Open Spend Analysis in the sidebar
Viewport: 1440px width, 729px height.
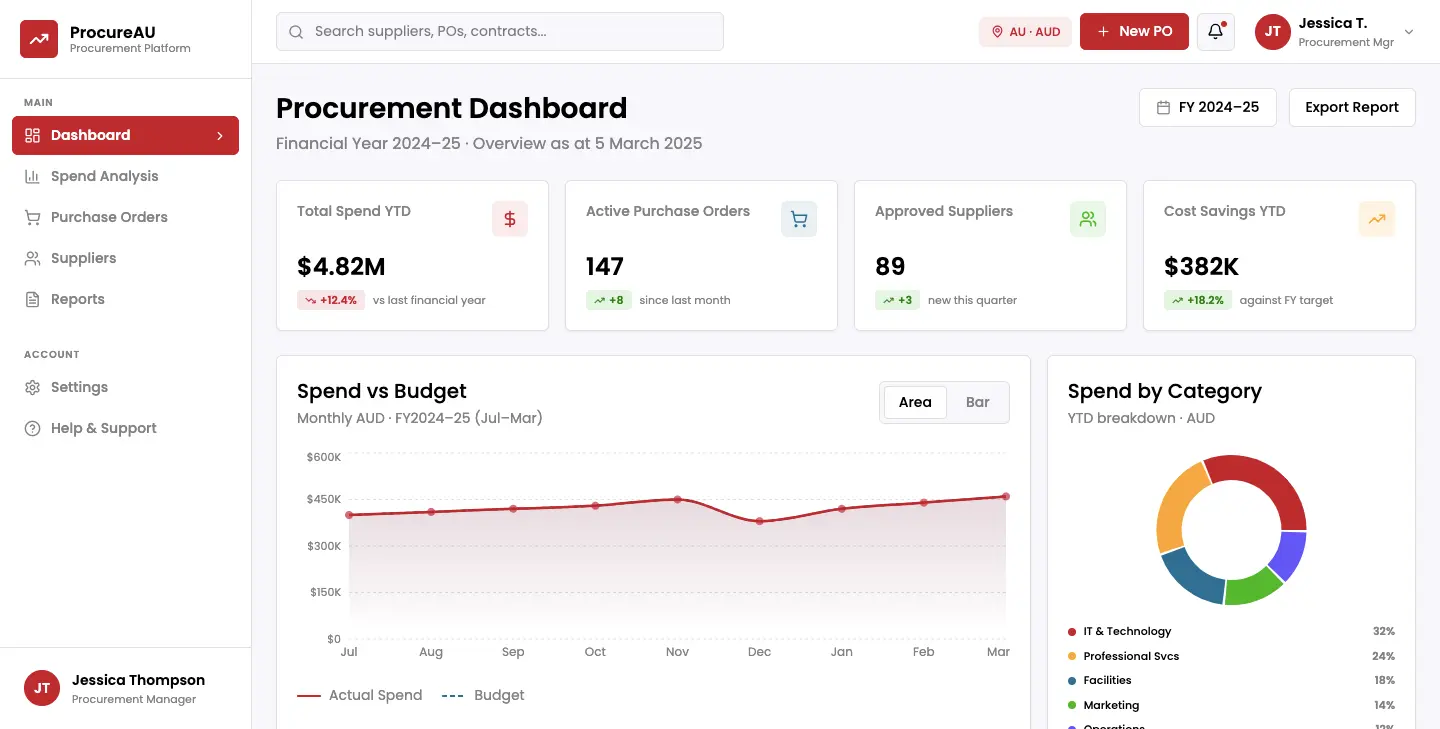(104, 176)
